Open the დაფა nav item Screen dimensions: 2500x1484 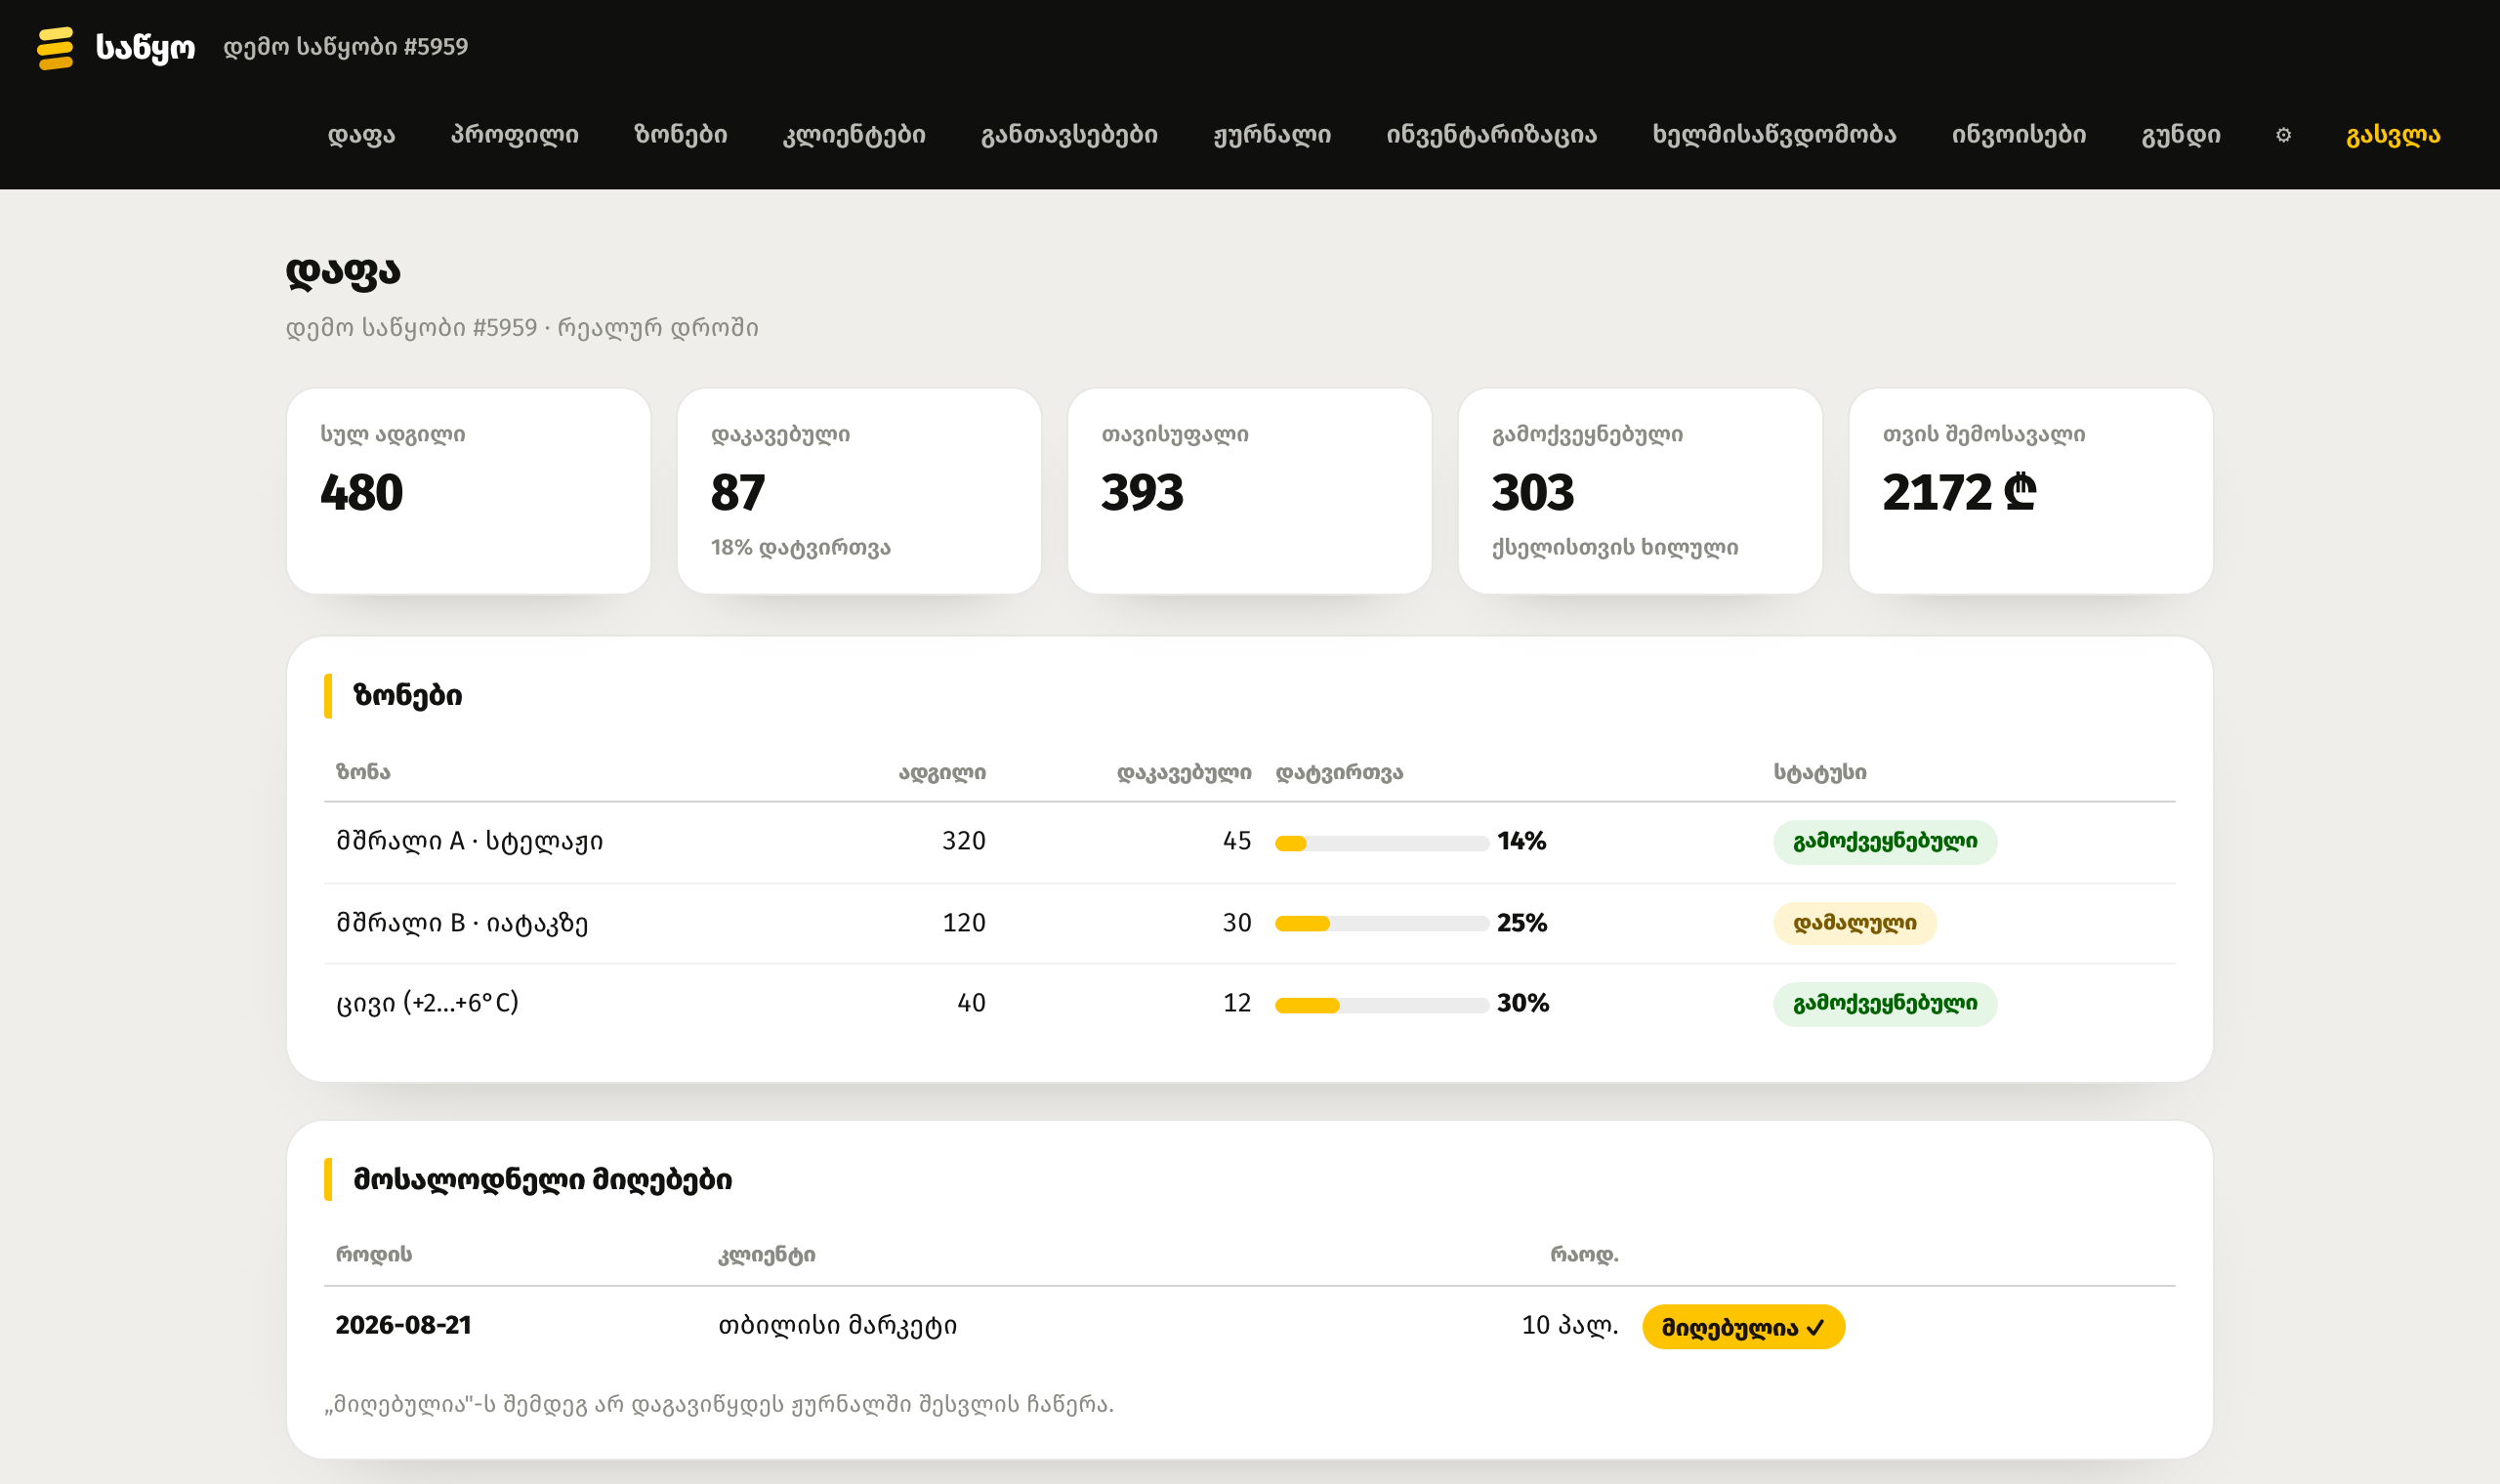pyautogui.click(x=361, y=135)
